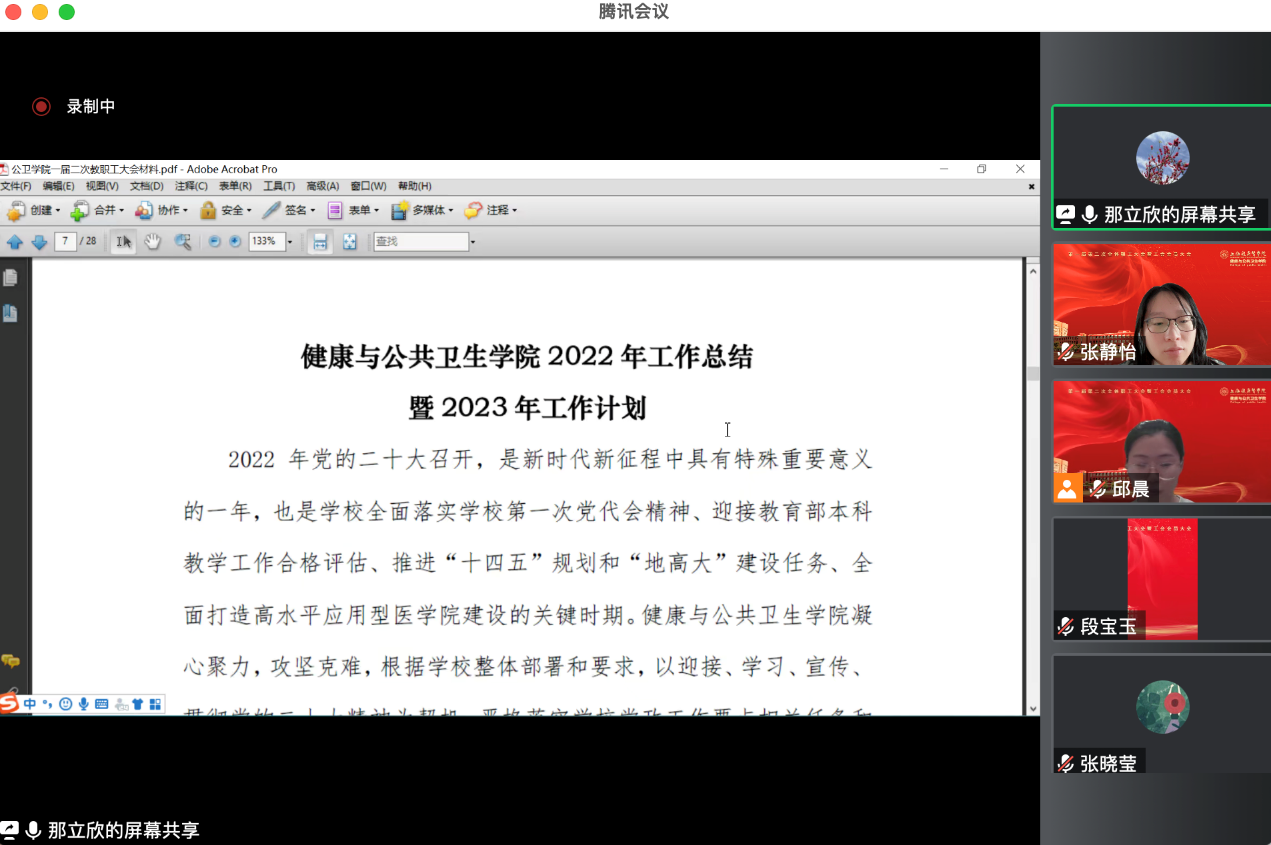Activate the fit-width scrolling mode icon
Viewport: 1271px width, 845px height.
[319, 241]
